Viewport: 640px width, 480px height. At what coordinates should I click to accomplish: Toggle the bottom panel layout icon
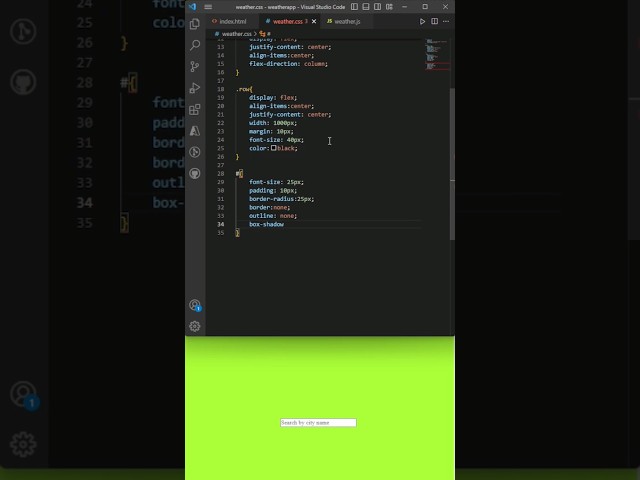pos(366,7)
